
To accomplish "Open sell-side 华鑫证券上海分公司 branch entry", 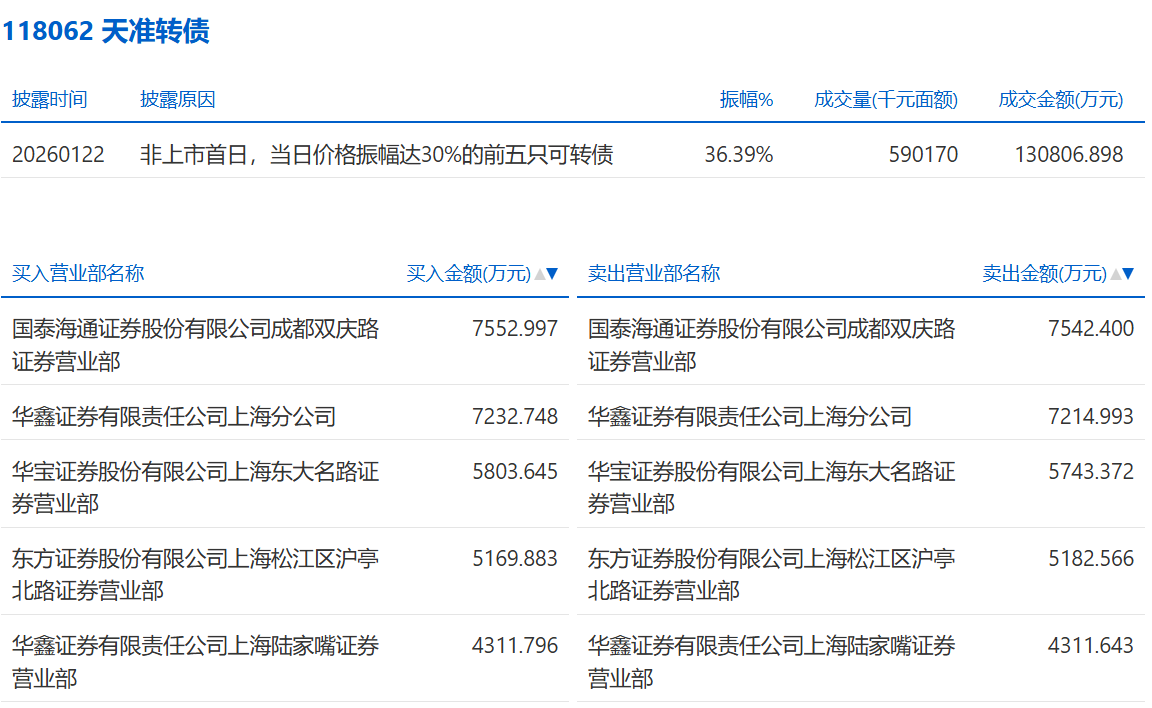I will pos(749,416).
